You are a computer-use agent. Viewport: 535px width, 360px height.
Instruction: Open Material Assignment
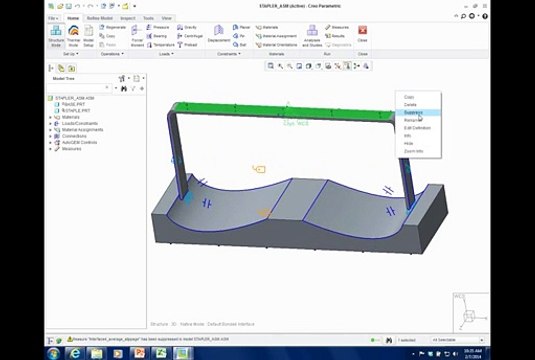point(276,36)
